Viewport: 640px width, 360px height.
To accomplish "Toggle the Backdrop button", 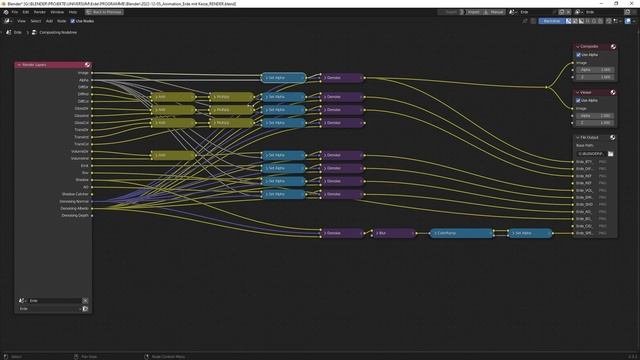I will pos(551,21).
